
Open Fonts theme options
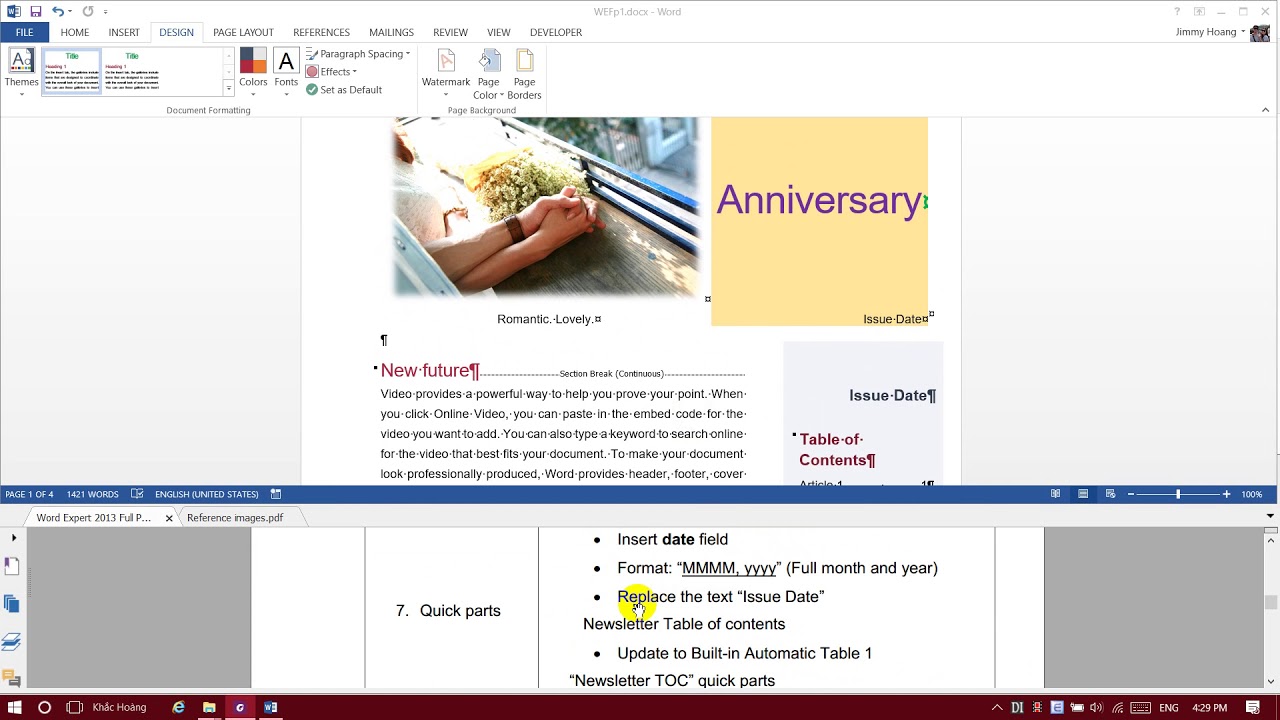(286, 73)
